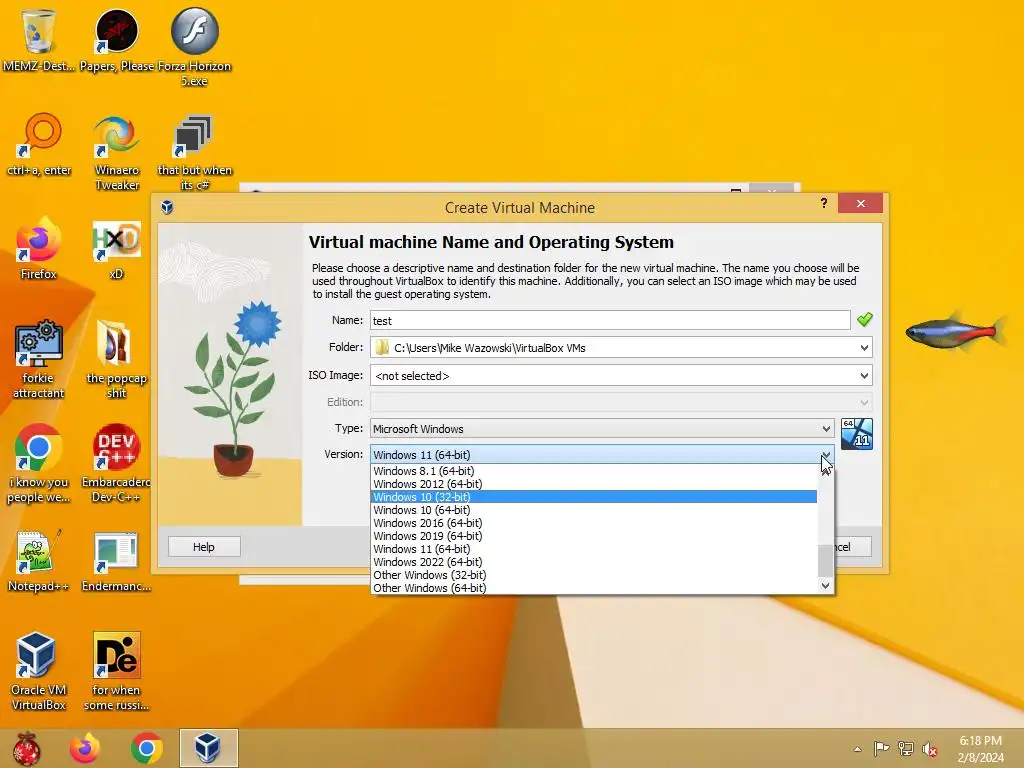Click the muted volume tray icon
The width and height of the screenshot is (1024, 768).
click(930, 749)
